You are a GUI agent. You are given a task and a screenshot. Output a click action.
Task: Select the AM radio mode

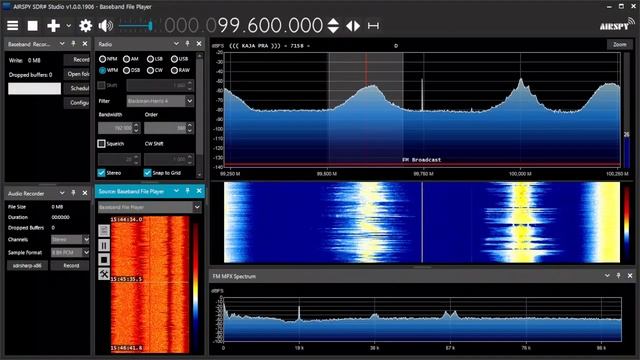tap(131, 59)
